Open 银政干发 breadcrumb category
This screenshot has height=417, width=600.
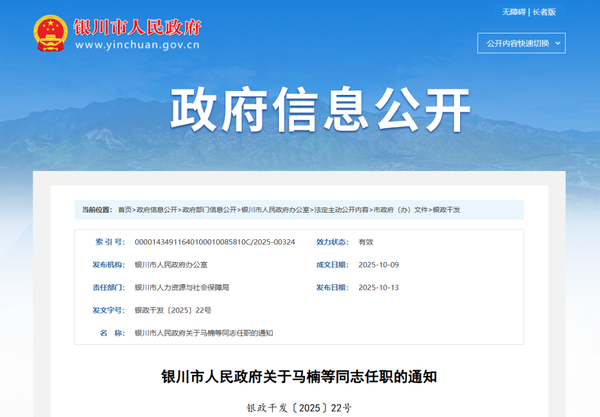tap(446, 210)
